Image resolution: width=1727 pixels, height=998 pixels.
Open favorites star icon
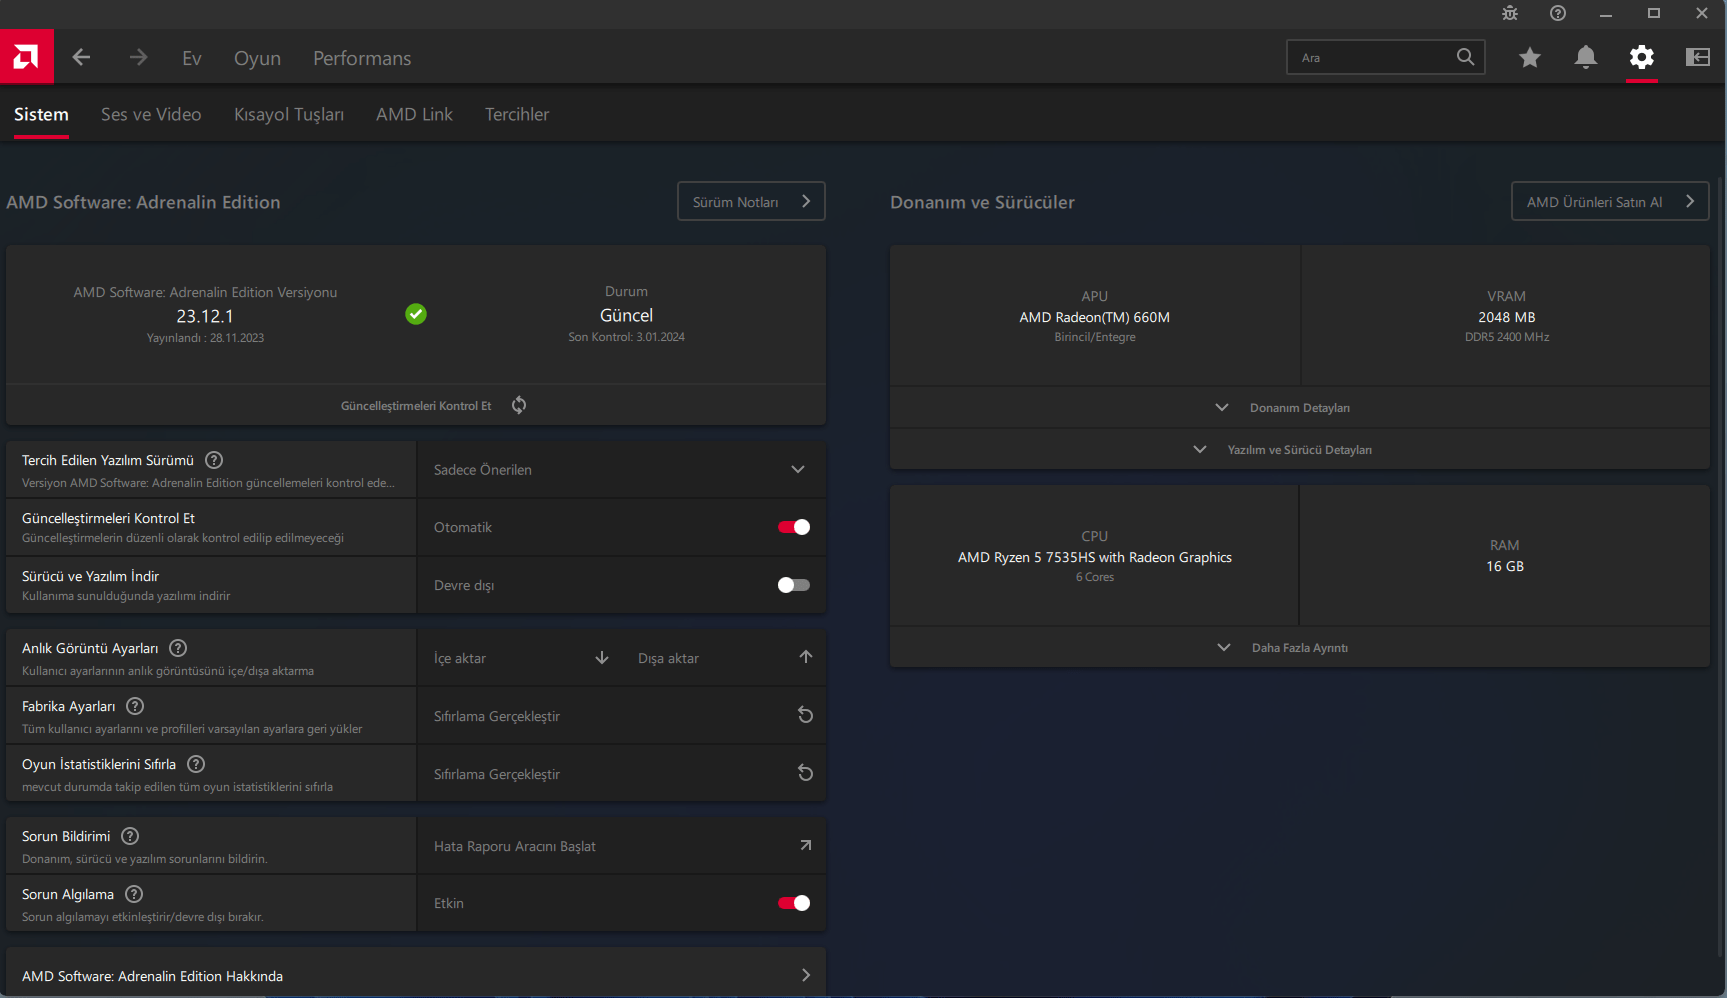coord(1529,58)
